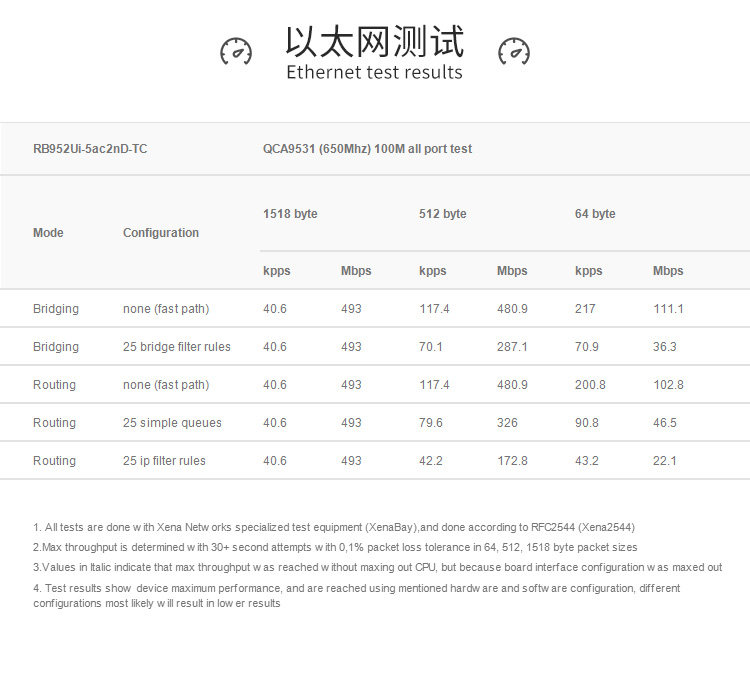
Task: Click the Mode column header
Action: click(x=48, y=233)
